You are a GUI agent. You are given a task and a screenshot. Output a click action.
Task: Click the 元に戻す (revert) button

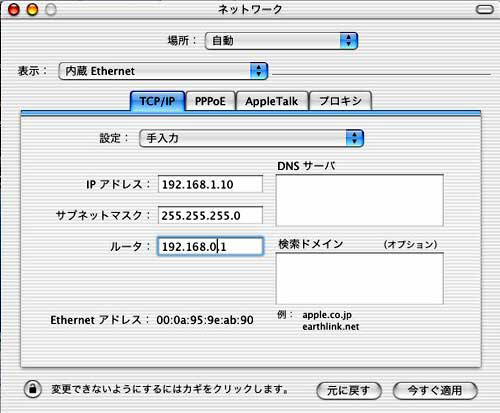(349, 390)
